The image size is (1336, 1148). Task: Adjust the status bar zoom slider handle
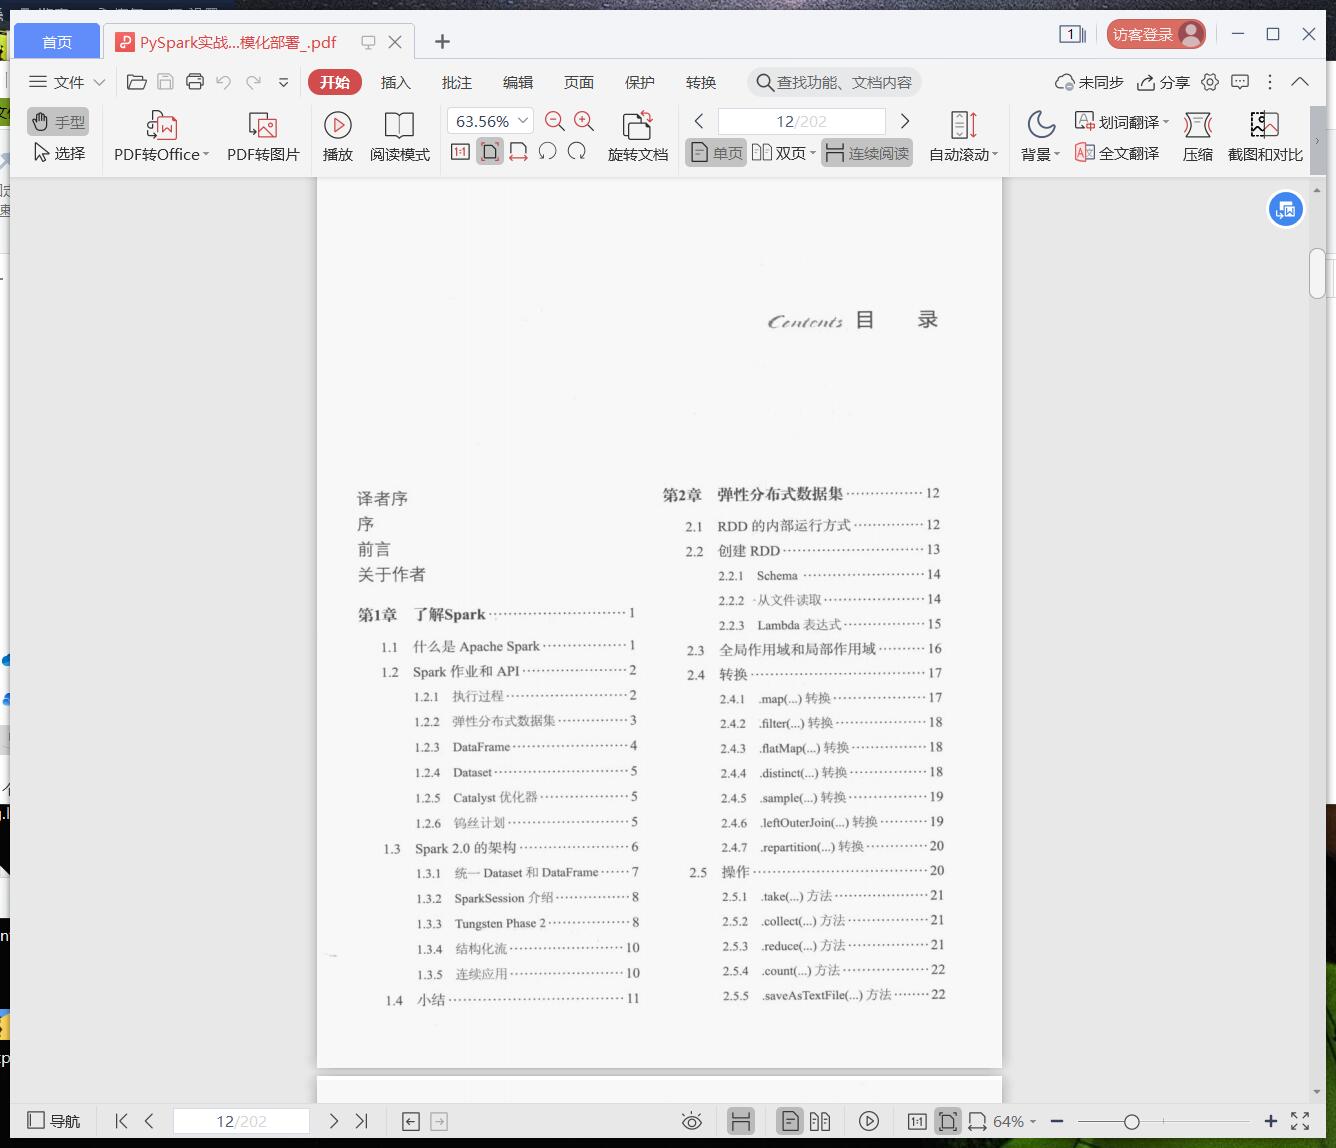point(1131,1122)
